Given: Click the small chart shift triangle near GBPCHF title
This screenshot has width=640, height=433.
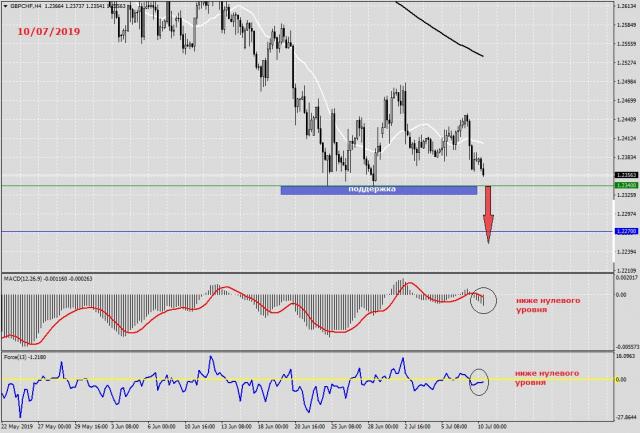Looking at the screenshot, I should pos(5,6).
